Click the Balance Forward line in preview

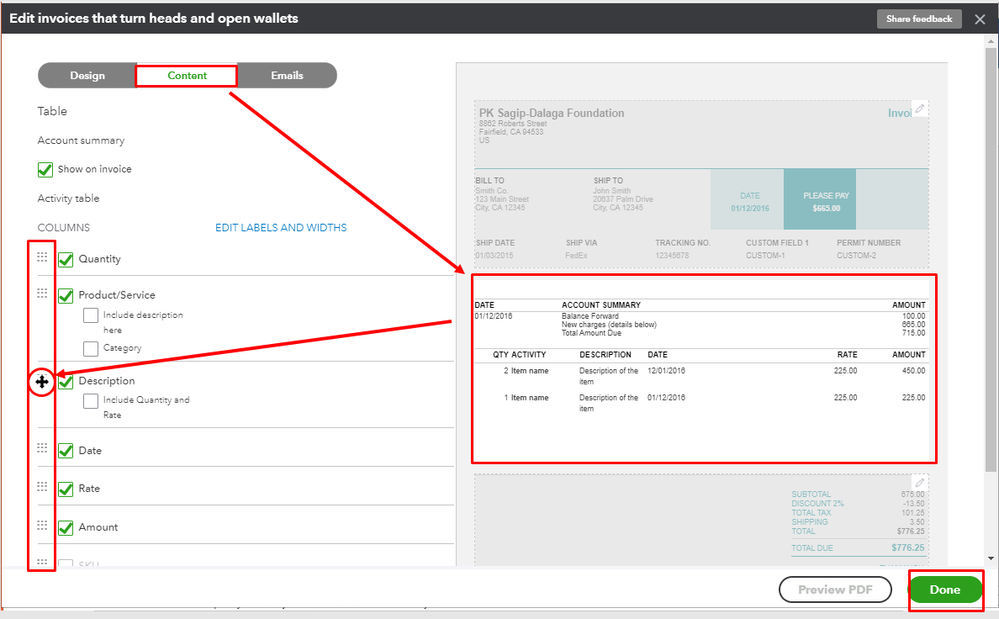[590, 316]
